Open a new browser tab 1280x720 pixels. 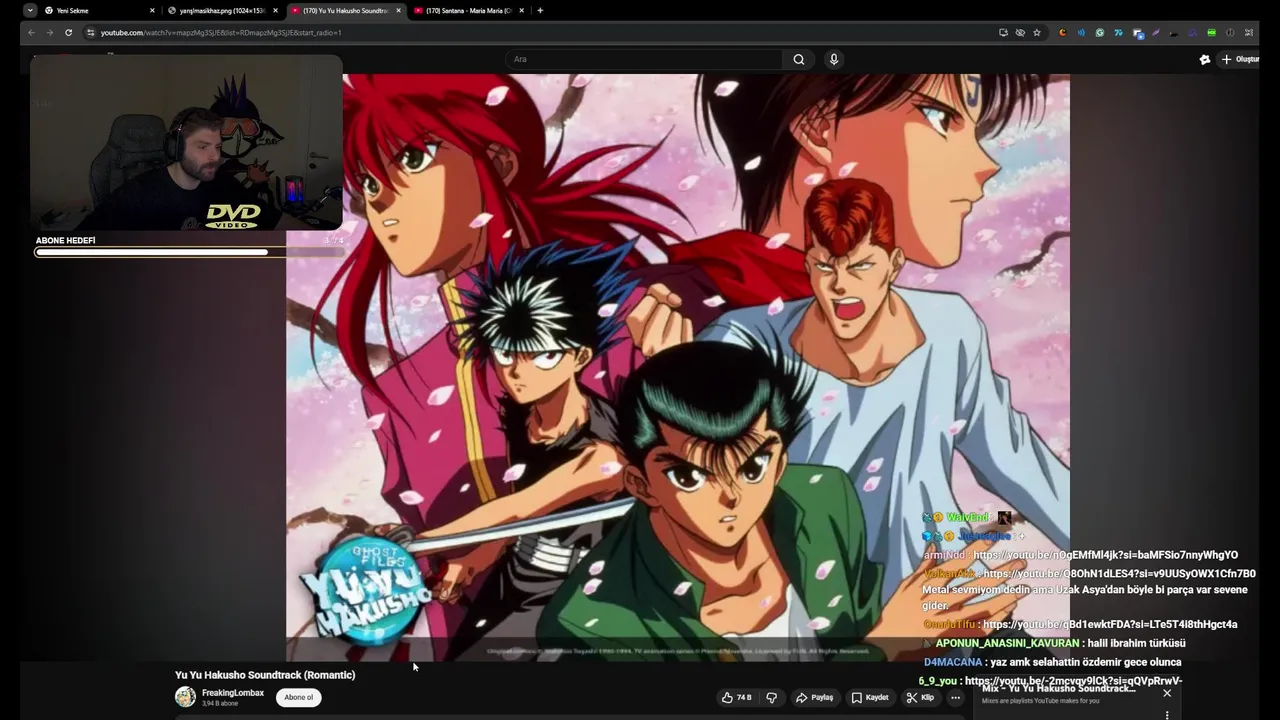[x=540, y=10]
